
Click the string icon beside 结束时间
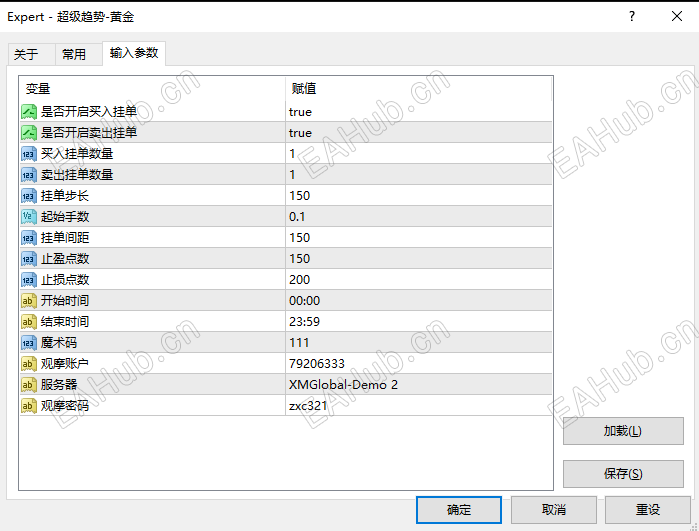pyautogui.click(x=29, y=321)
